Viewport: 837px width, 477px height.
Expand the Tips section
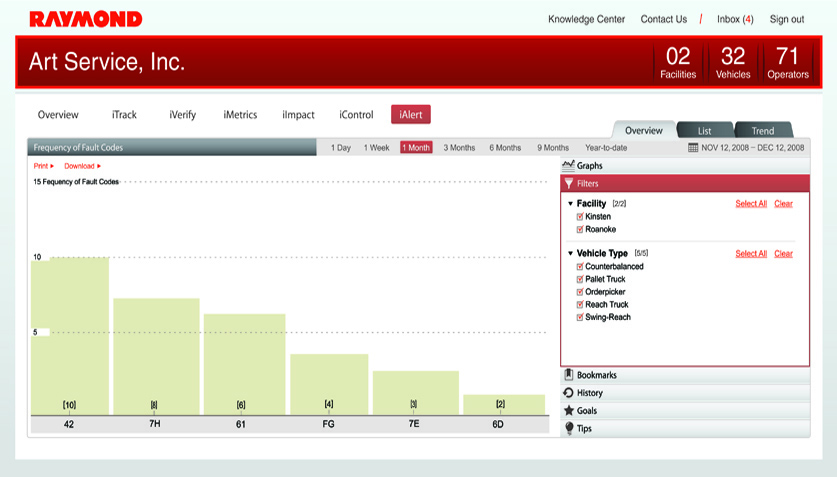(685, 428)
